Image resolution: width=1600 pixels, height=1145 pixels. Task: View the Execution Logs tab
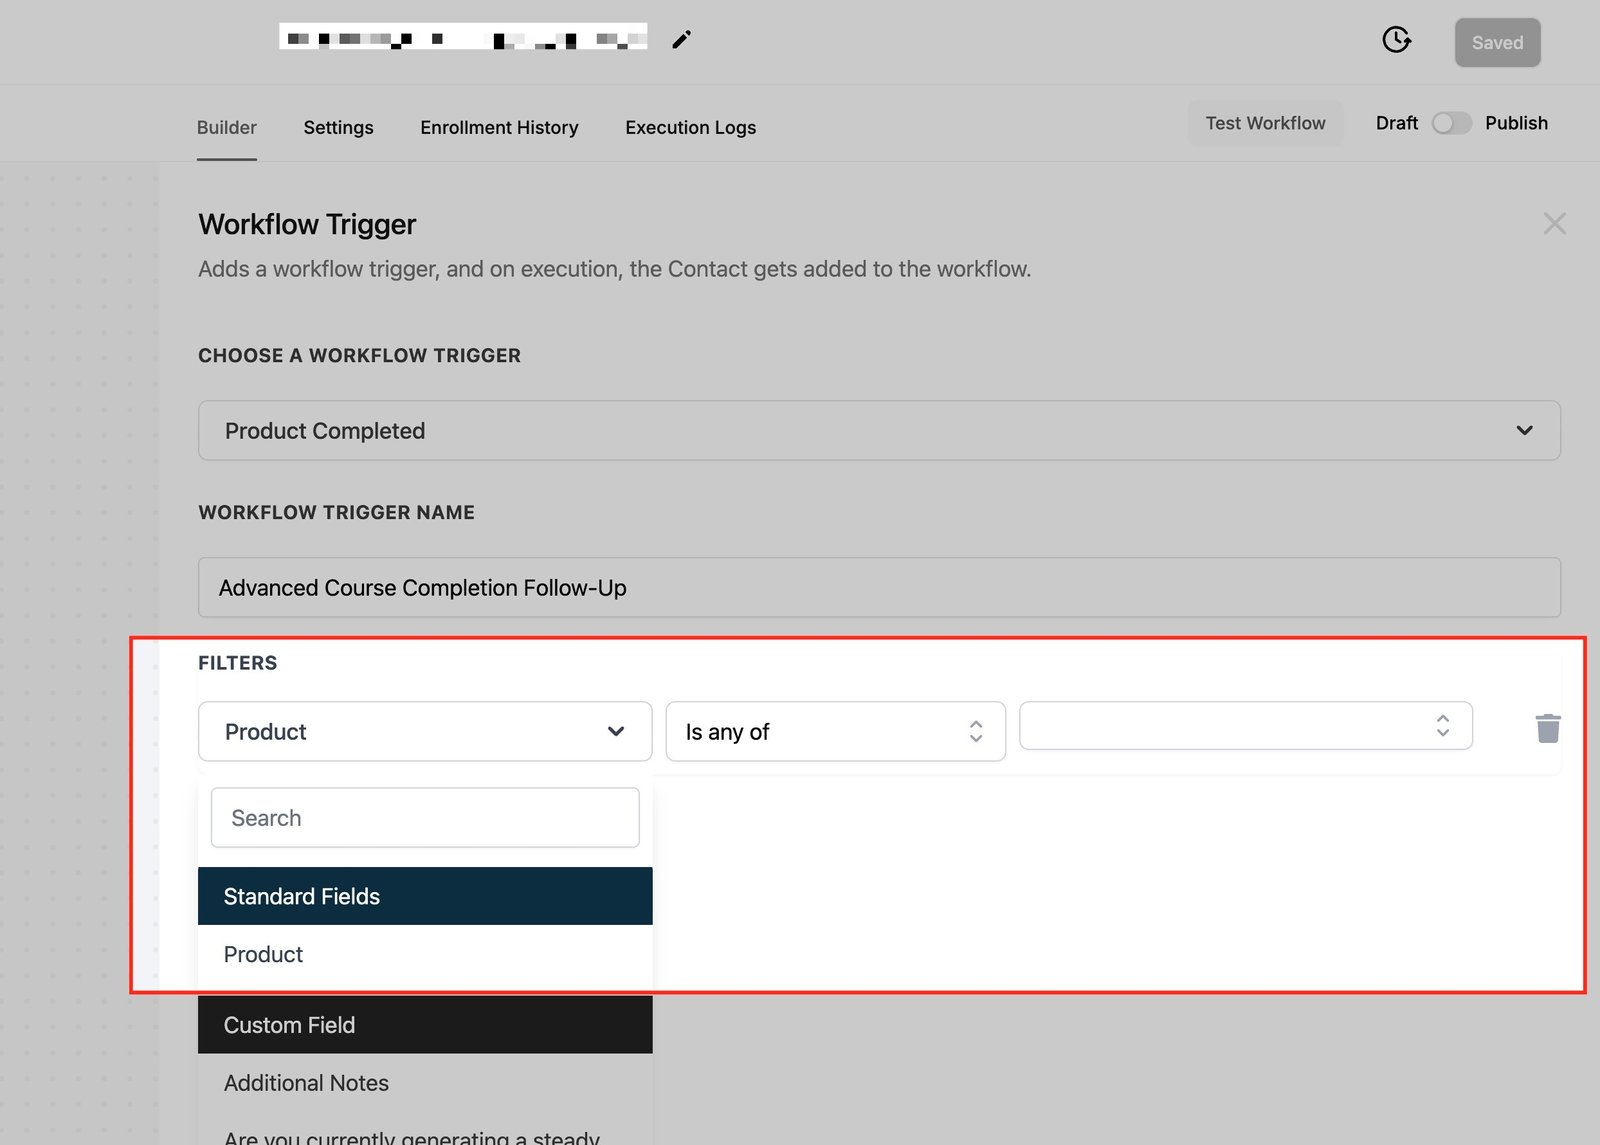[x=690, y=128]
